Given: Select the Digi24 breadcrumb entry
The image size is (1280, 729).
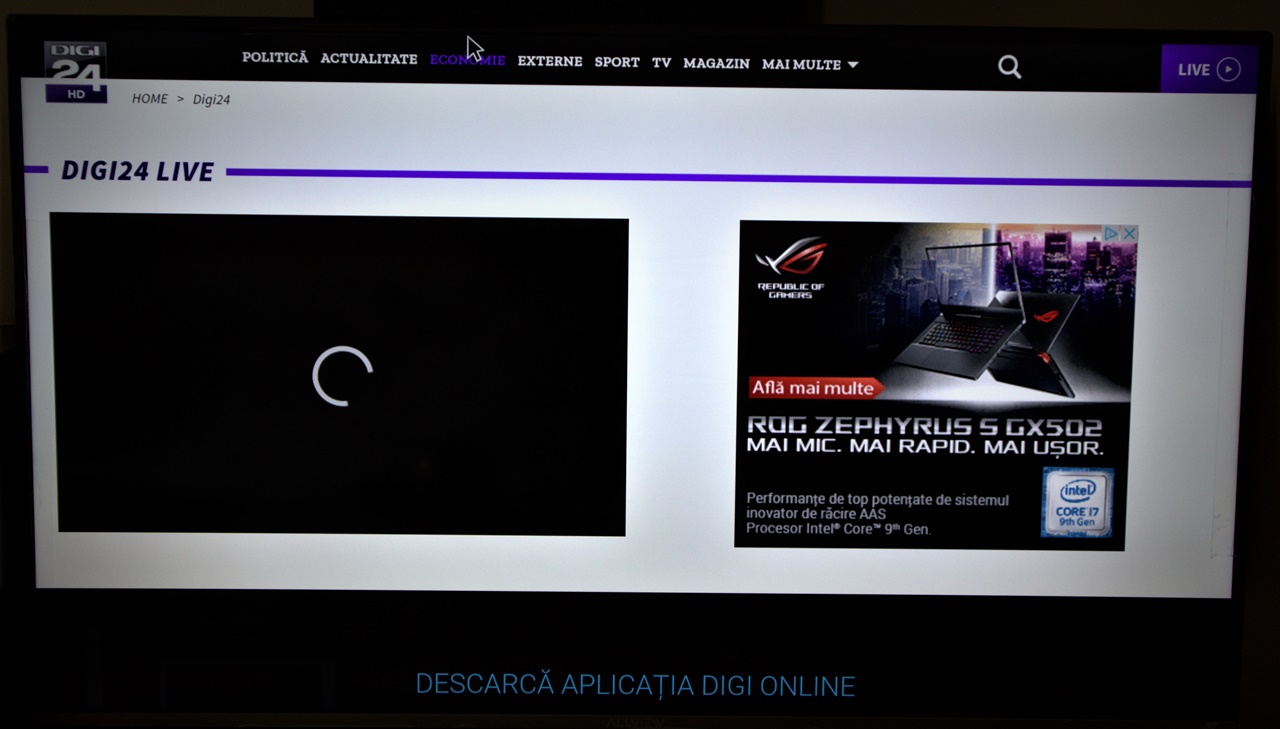Looking at the screenshot, I should (211, 99).
